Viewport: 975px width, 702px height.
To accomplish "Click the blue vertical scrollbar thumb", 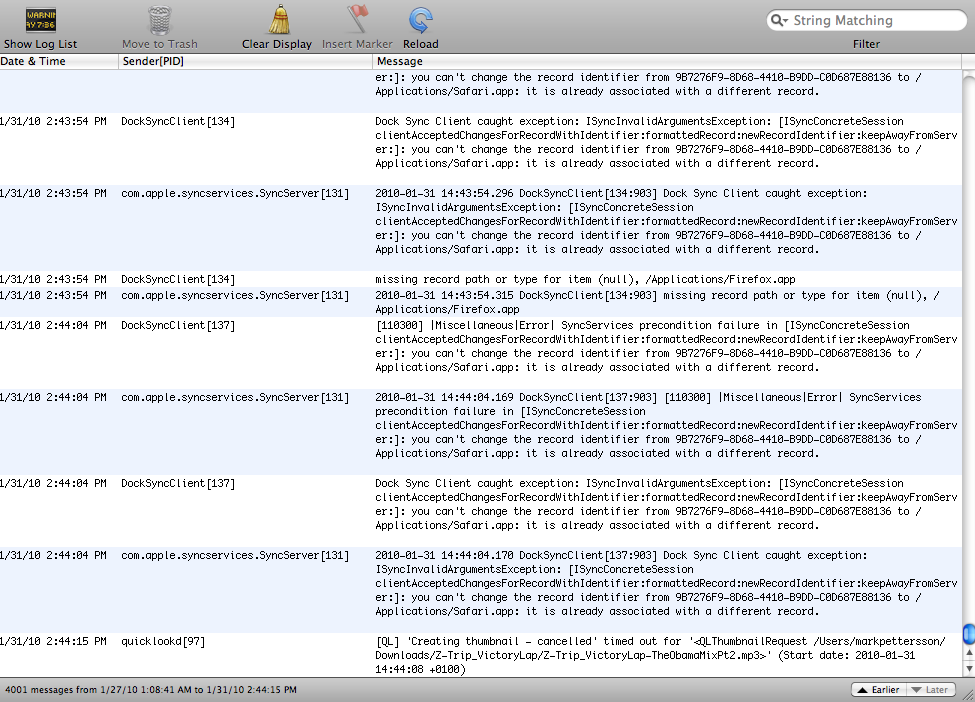I will tap(969, 634).
